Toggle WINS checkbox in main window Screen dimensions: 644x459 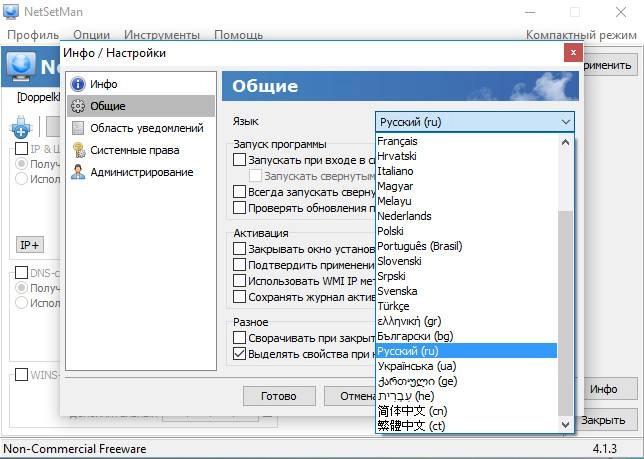(x=21, y=374)
